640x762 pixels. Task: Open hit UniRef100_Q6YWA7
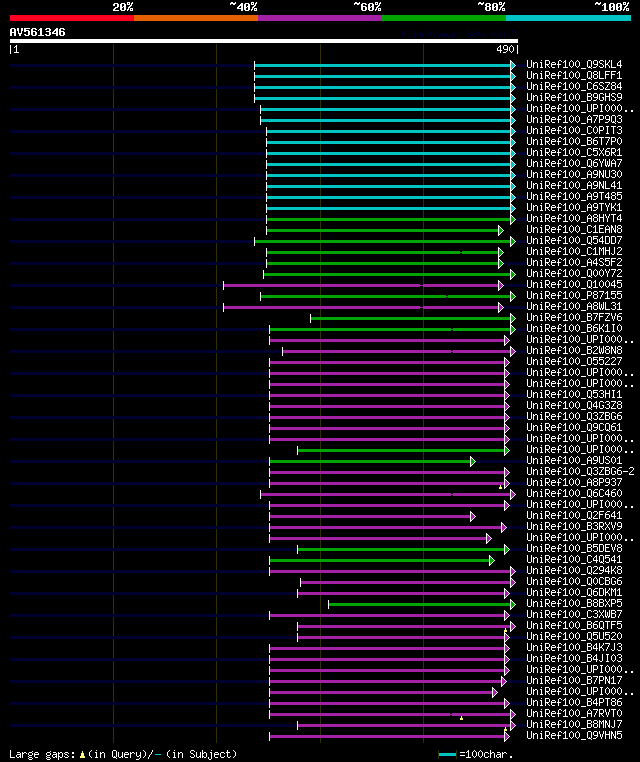click(574, 163)
